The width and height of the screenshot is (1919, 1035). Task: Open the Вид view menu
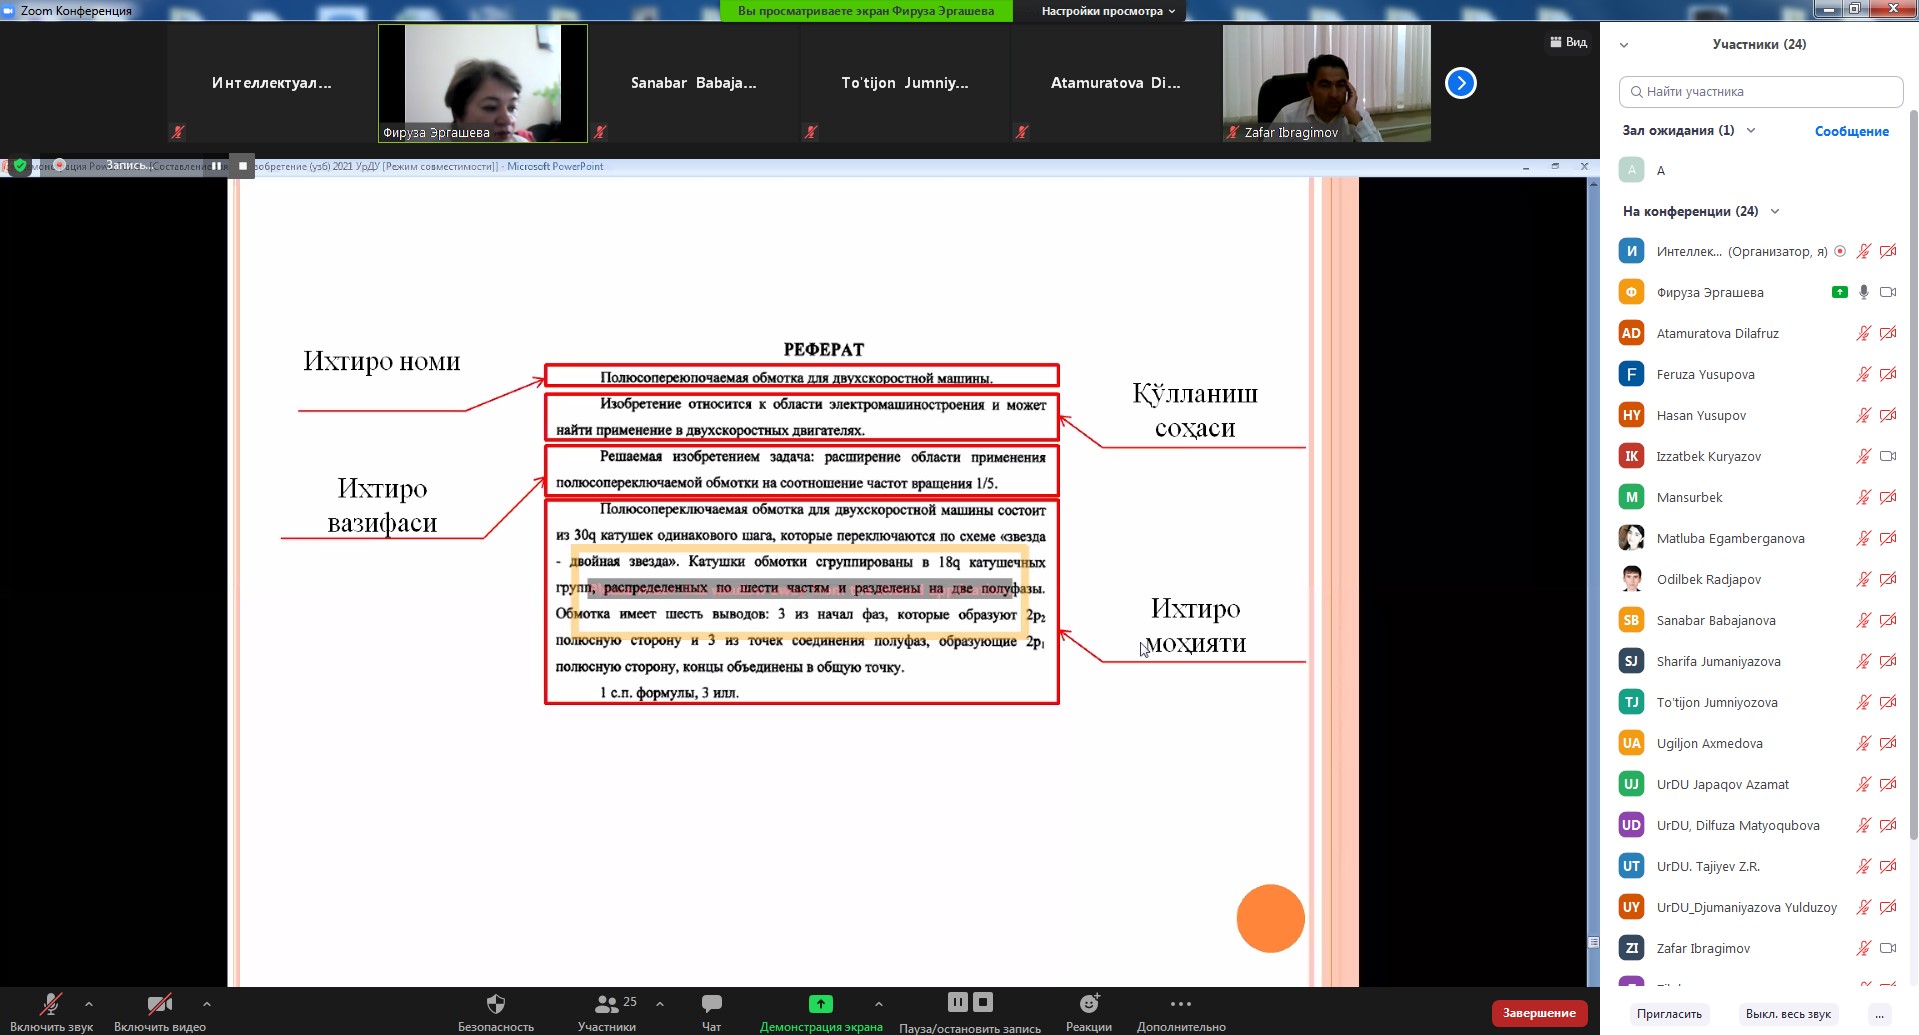point(1568,42)
